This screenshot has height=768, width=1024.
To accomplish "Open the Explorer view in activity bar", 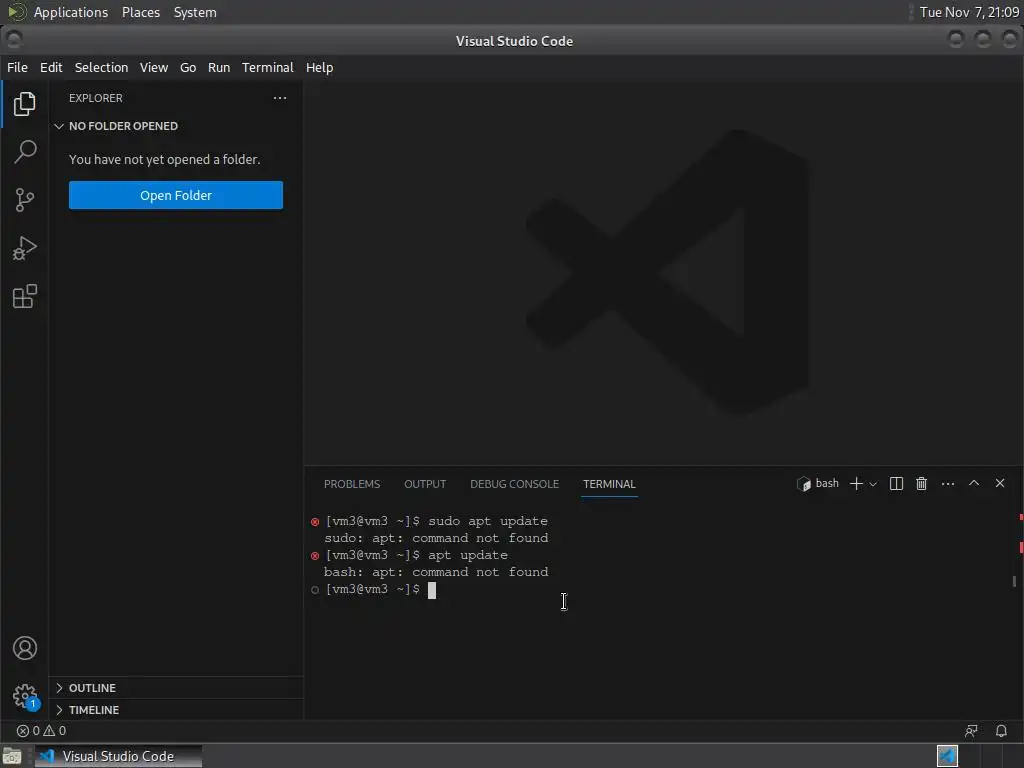I will [x=24, y=104].
